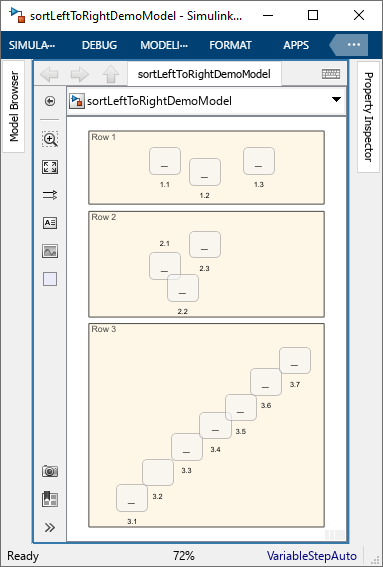The height and width of the screenshot is (567, 383).
Task: Click the Up to Parent arrow
Action: coord(111,74)
